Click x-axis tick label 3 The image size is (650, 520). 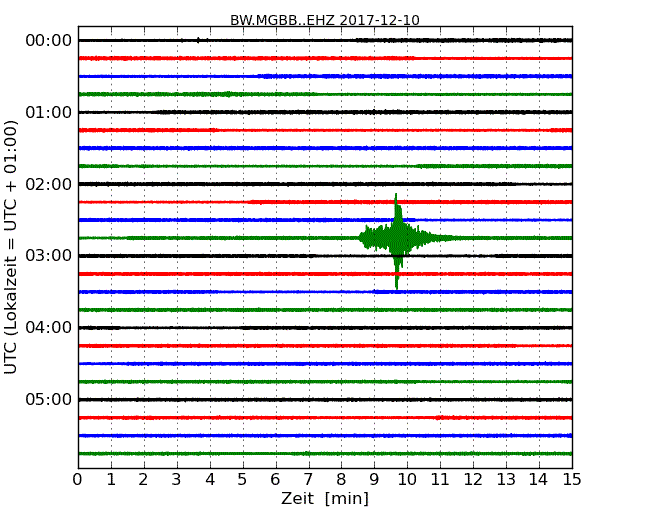tap(177, 479)
